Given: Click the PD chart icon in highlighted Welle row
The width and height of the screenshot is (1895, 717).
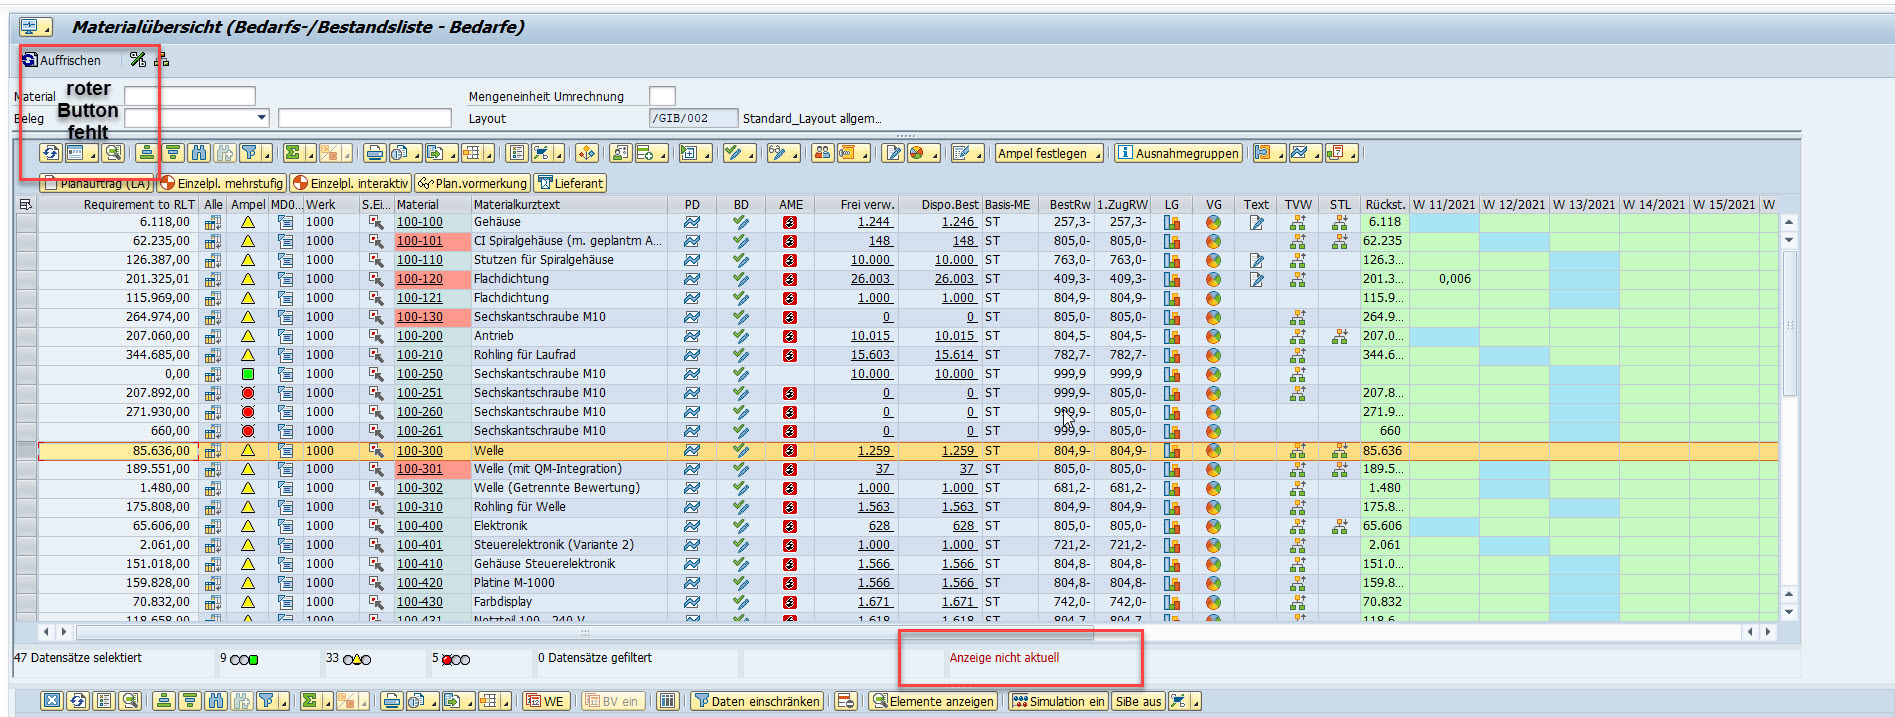Looking at the screenshot, I should (x=692, y=451).
